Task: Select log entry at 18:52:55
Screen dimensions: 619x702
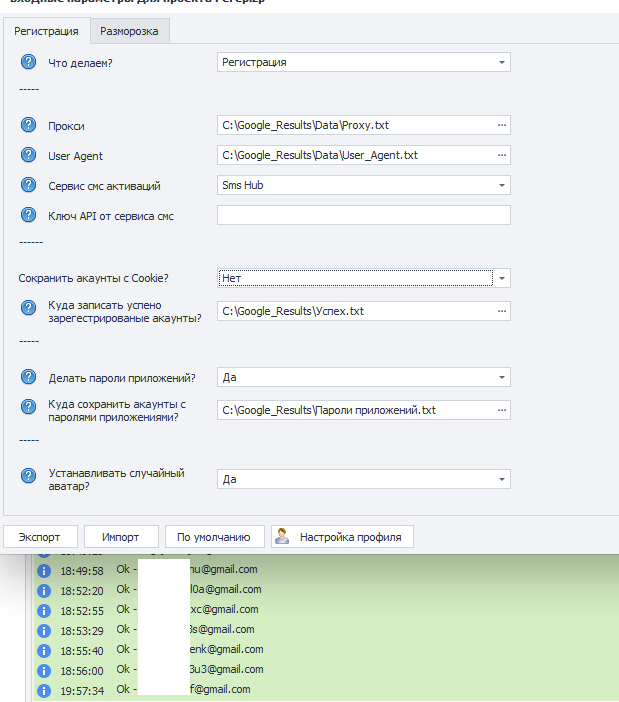Action: point(327,610)
